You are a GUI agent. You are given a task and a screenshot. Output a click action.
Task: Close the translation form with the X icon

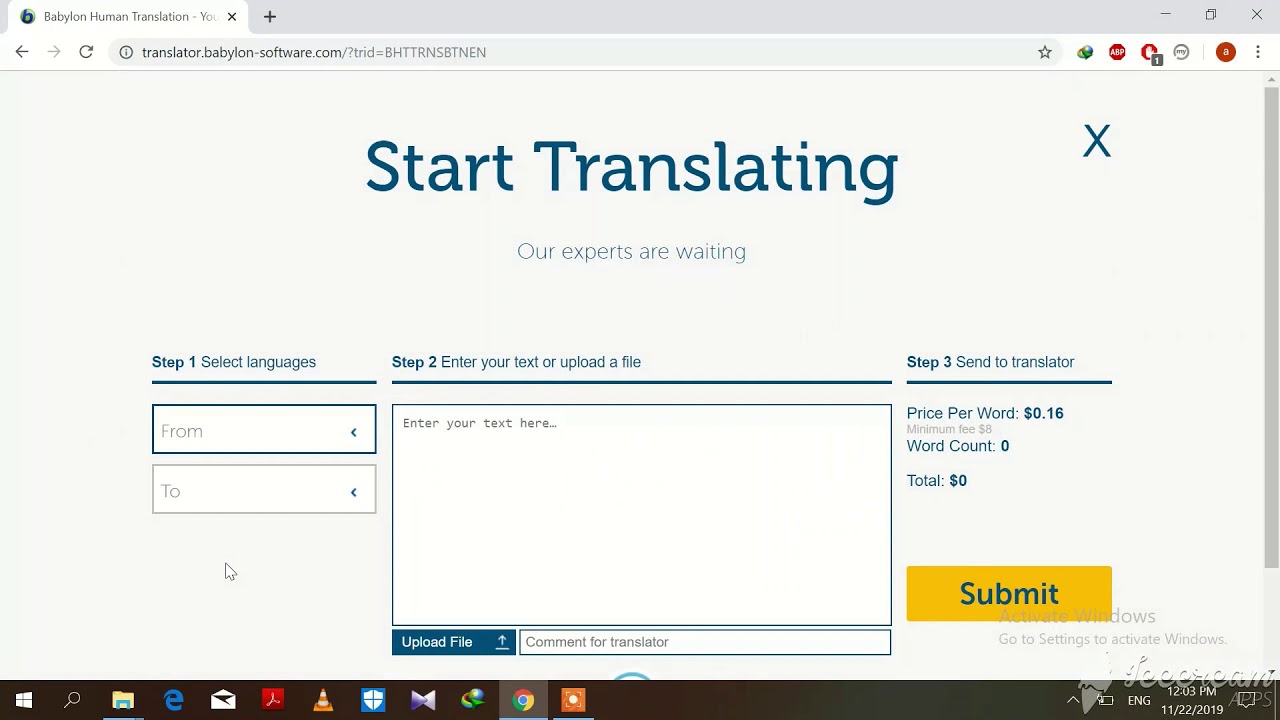[x=1096, y=142]
